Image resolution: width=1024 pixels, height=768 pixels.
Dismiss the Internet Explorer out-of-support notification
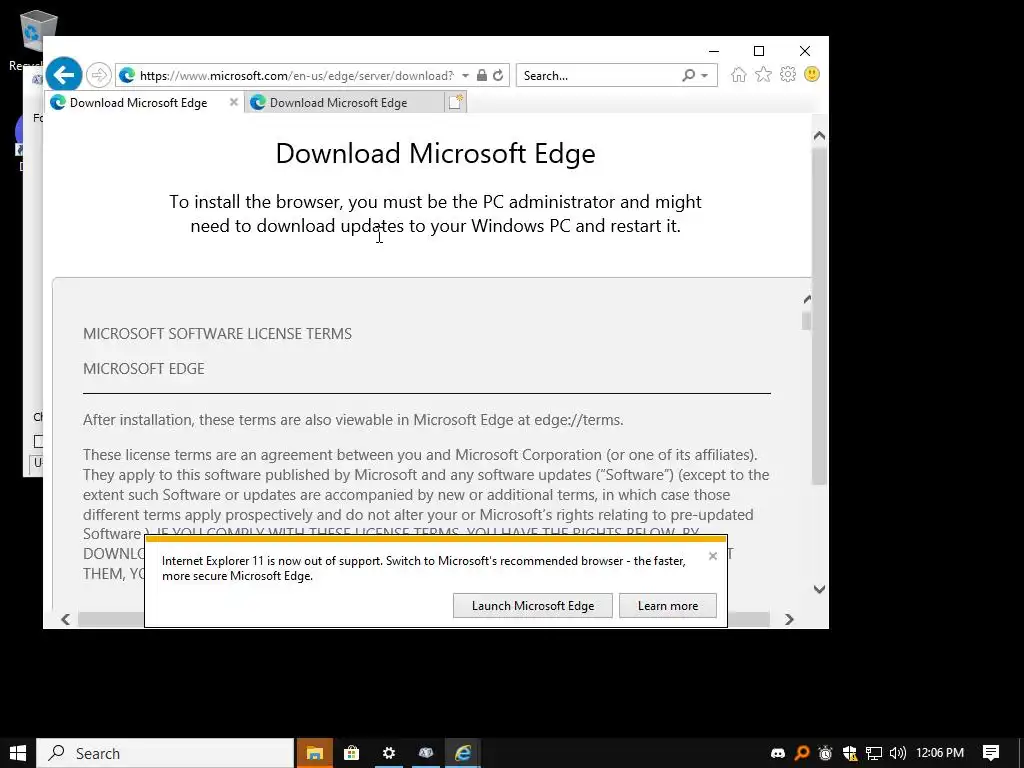coord(713,556)
